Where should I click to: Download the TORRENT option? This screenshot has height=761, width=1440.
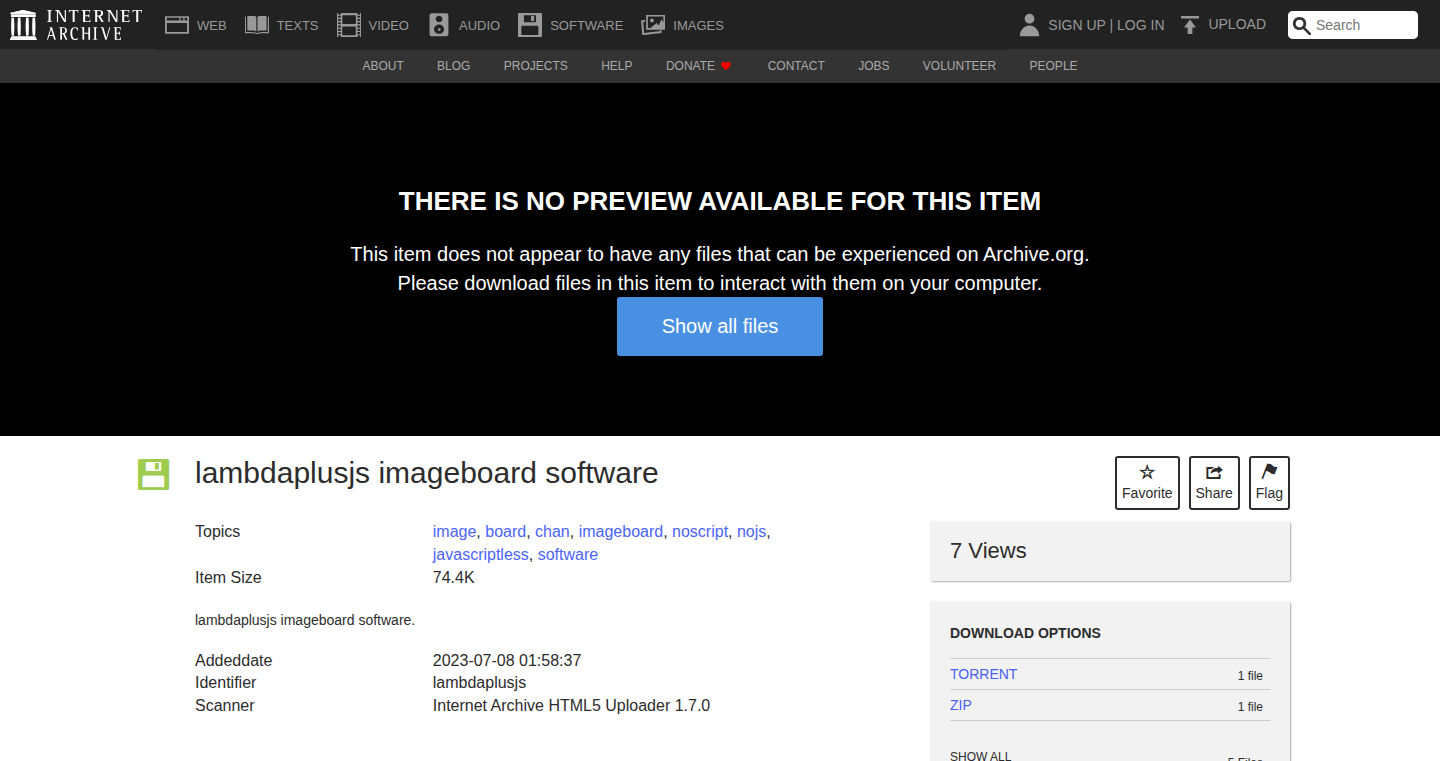coord(983,674)
